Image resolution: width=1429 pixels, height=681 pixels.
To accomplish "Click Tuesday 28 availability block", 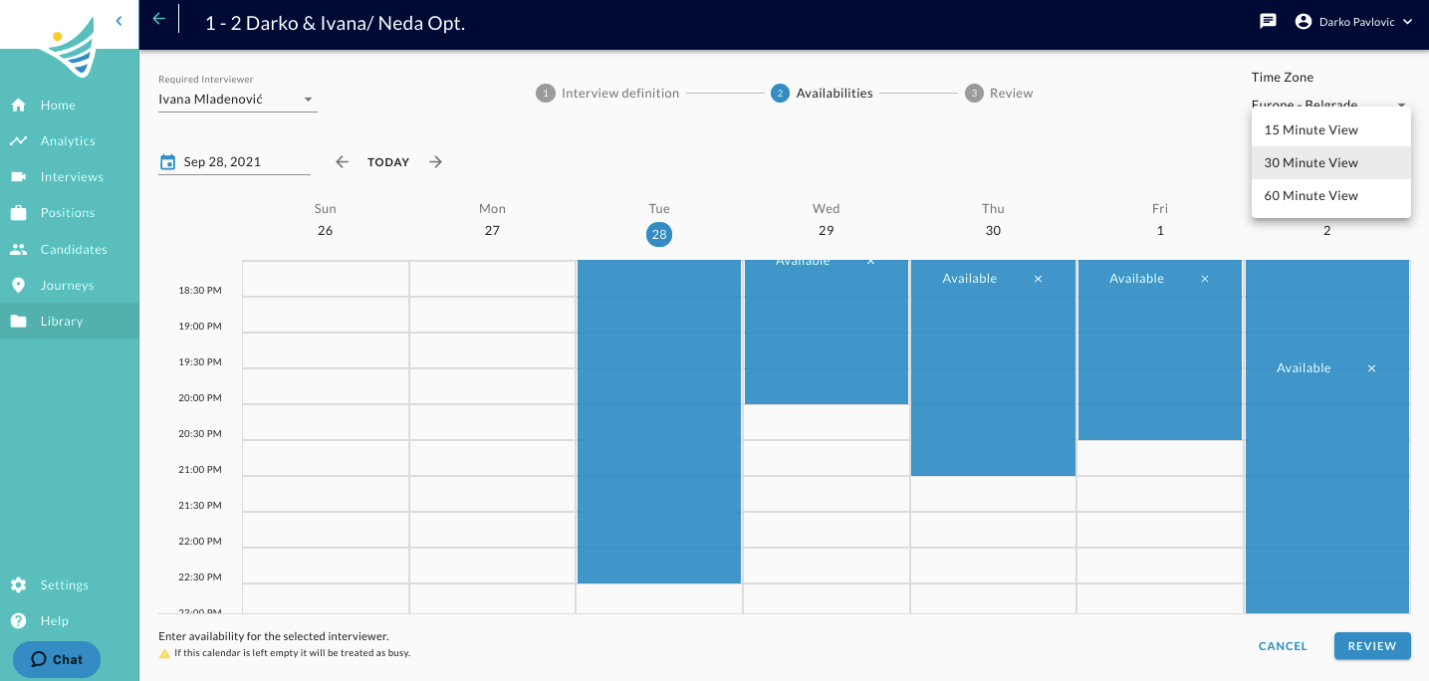I will pos(659,421).
